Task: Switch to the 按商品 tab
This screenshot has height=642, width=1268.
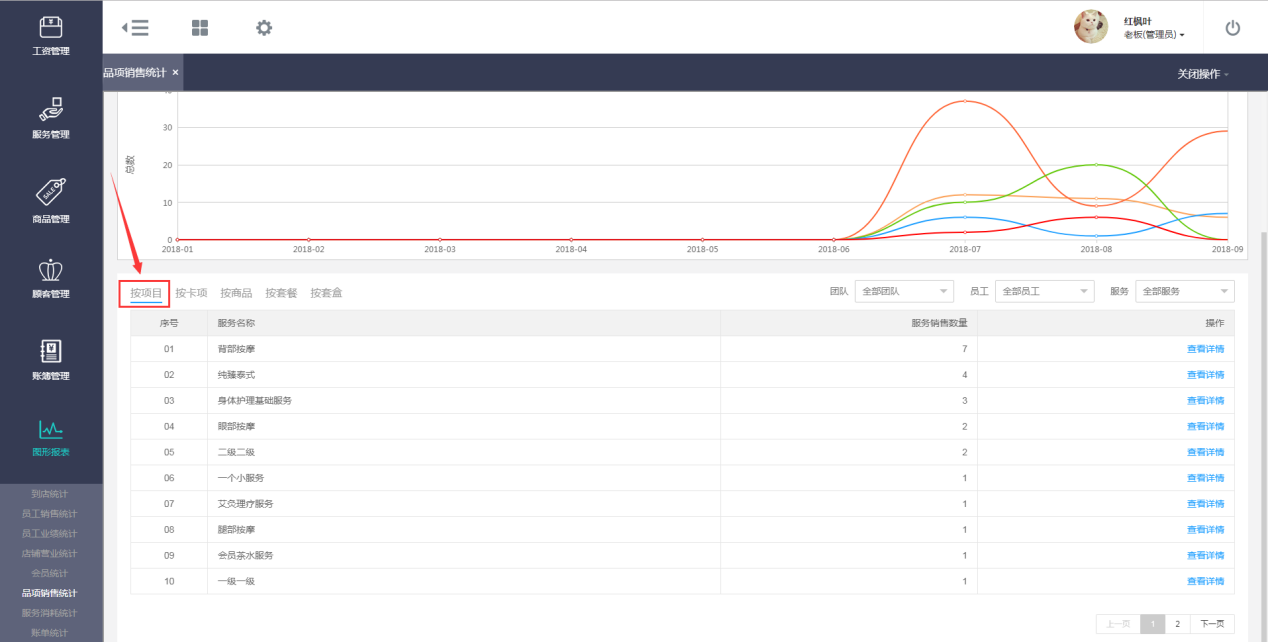Action: (236, 293)
